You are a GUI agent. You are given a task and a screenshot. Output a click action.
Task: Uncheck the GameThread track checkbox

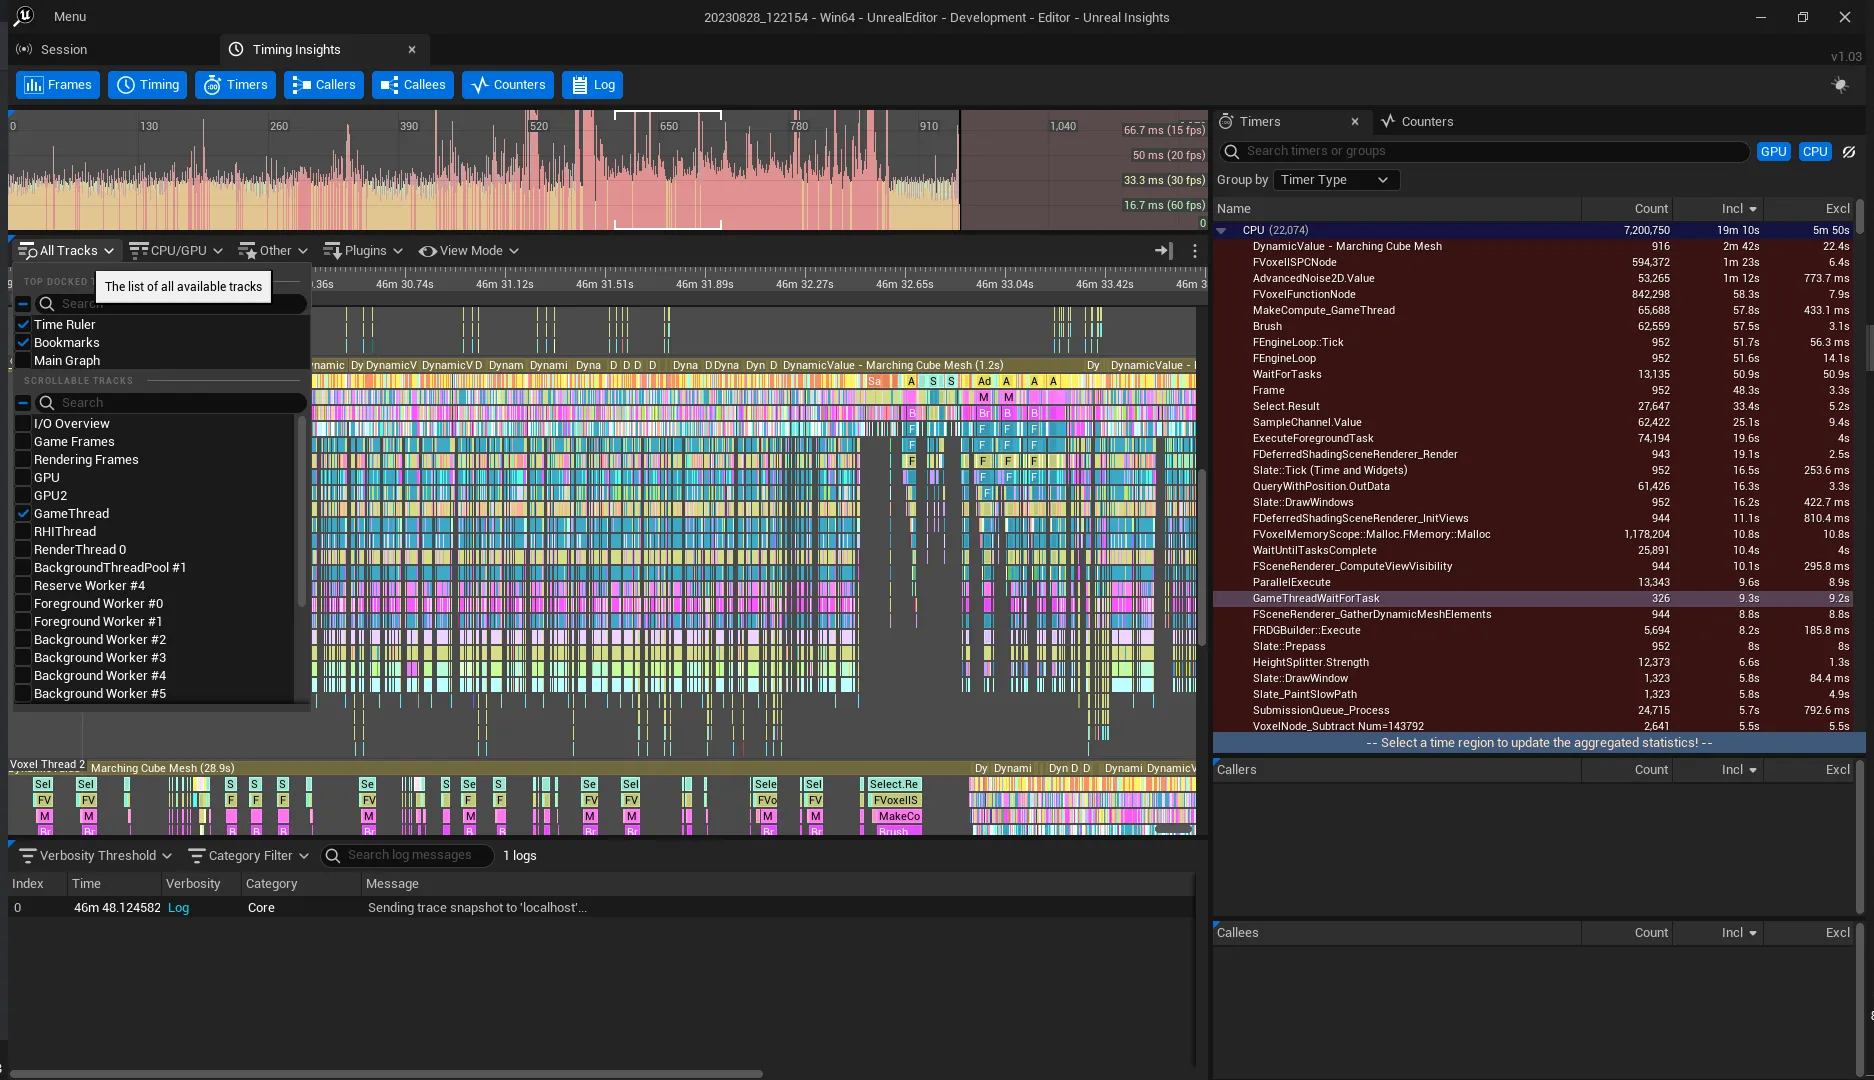pyautogui.click(x=23, y=514)
